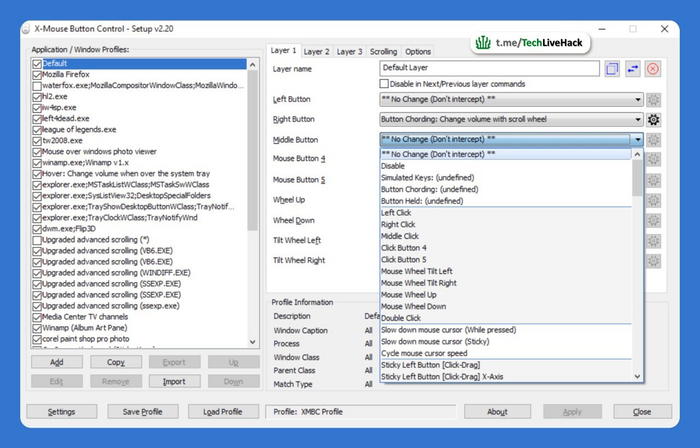
Task: Select Click Button 5 option
Action: (506, 260)
